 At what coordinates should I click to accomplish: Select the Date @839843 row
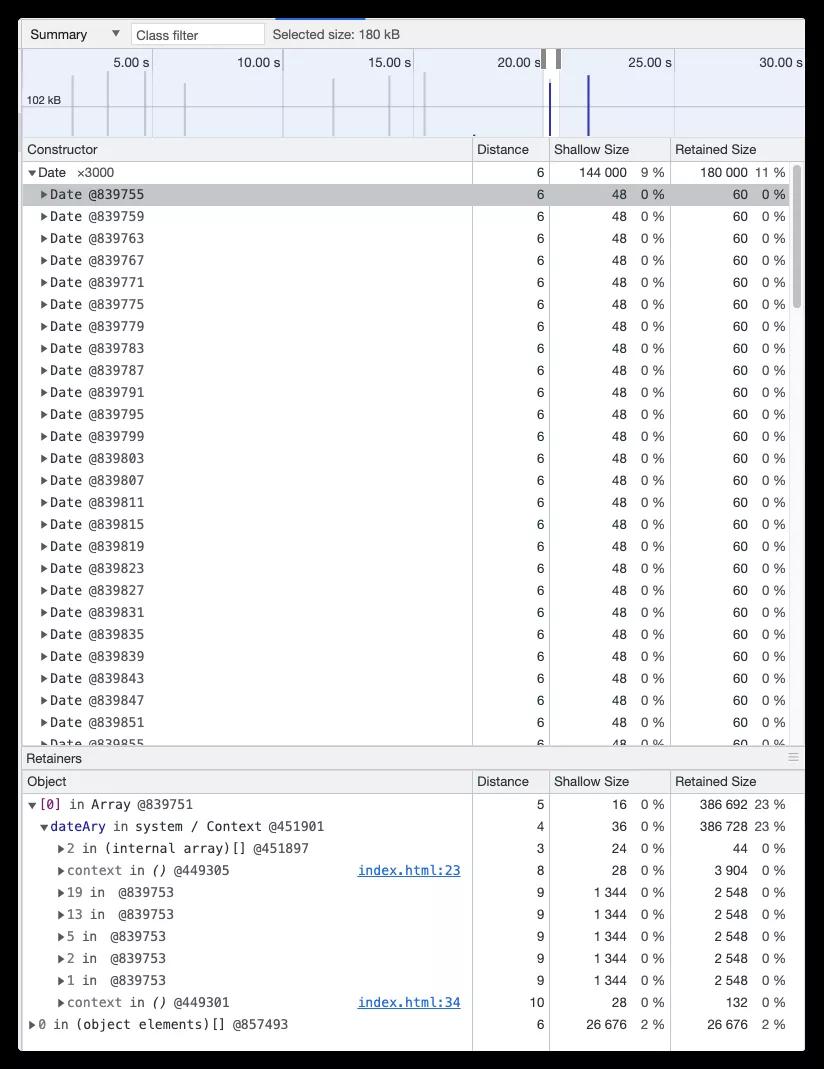click(x=406, y=678)
